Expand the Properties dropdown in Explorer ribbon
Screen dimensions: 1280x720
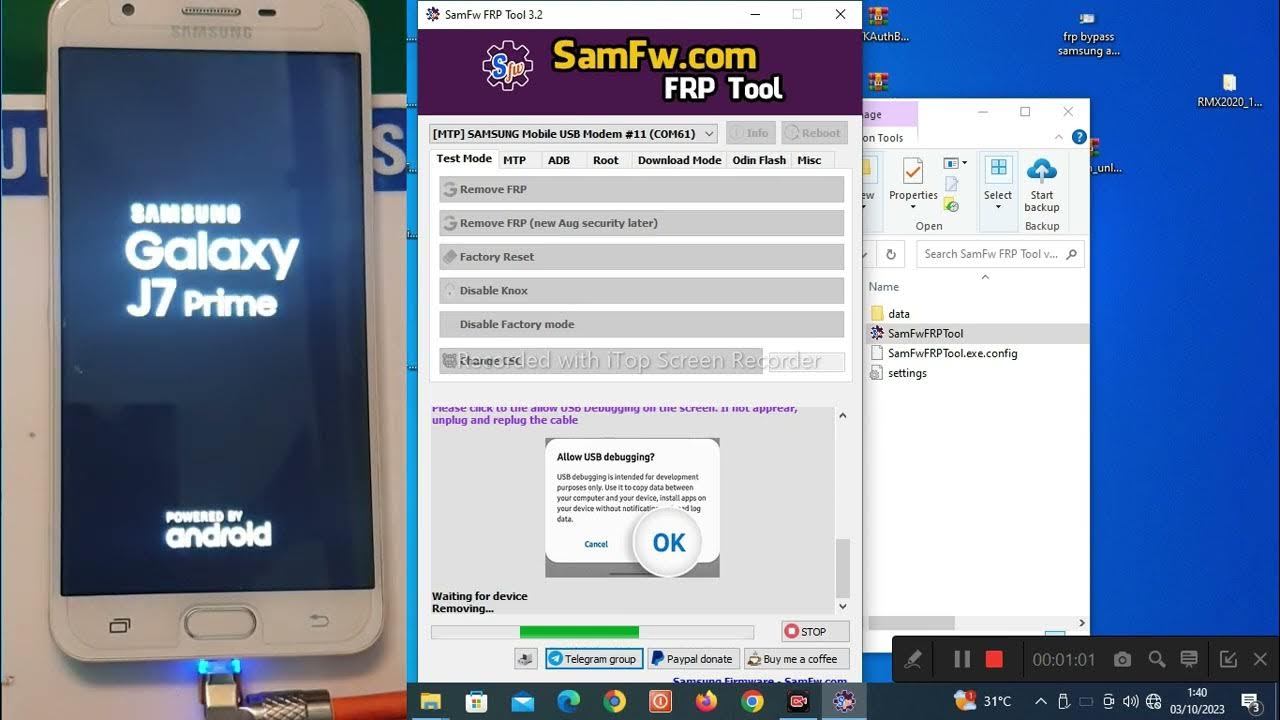pyautogui.click(x=913, y=208)
